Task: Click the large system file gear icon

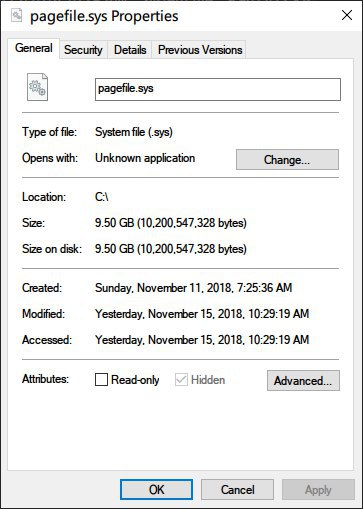Action: click(x=37, y=87)
